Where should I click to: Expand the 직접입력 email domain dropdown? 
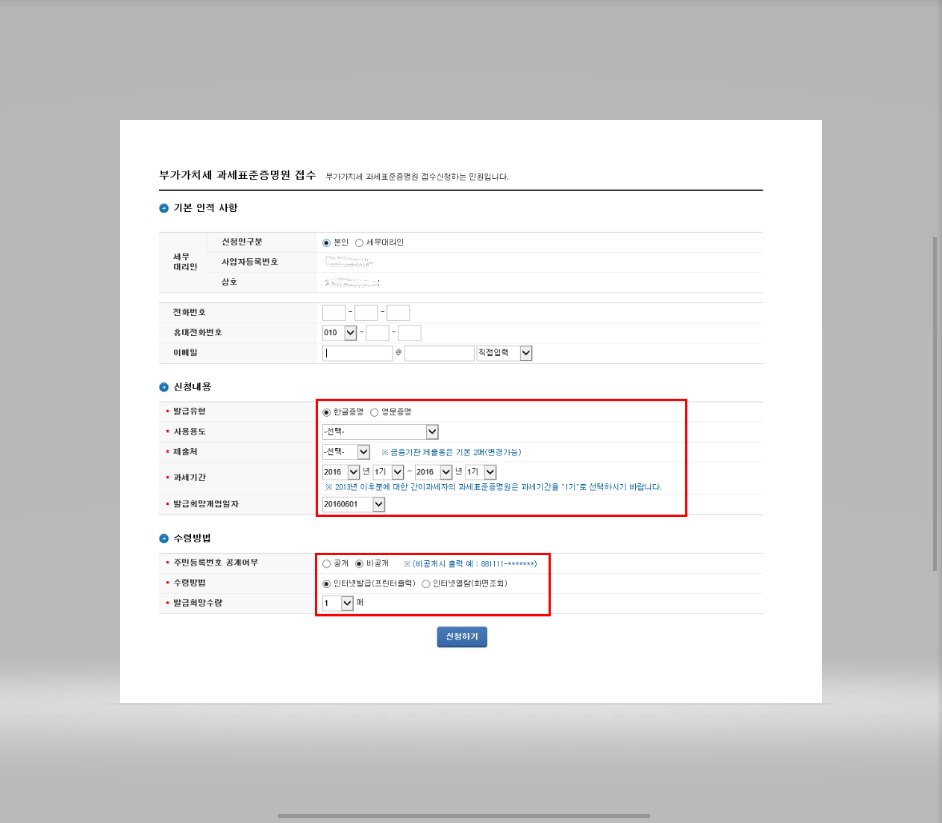(x=527, y=352)
